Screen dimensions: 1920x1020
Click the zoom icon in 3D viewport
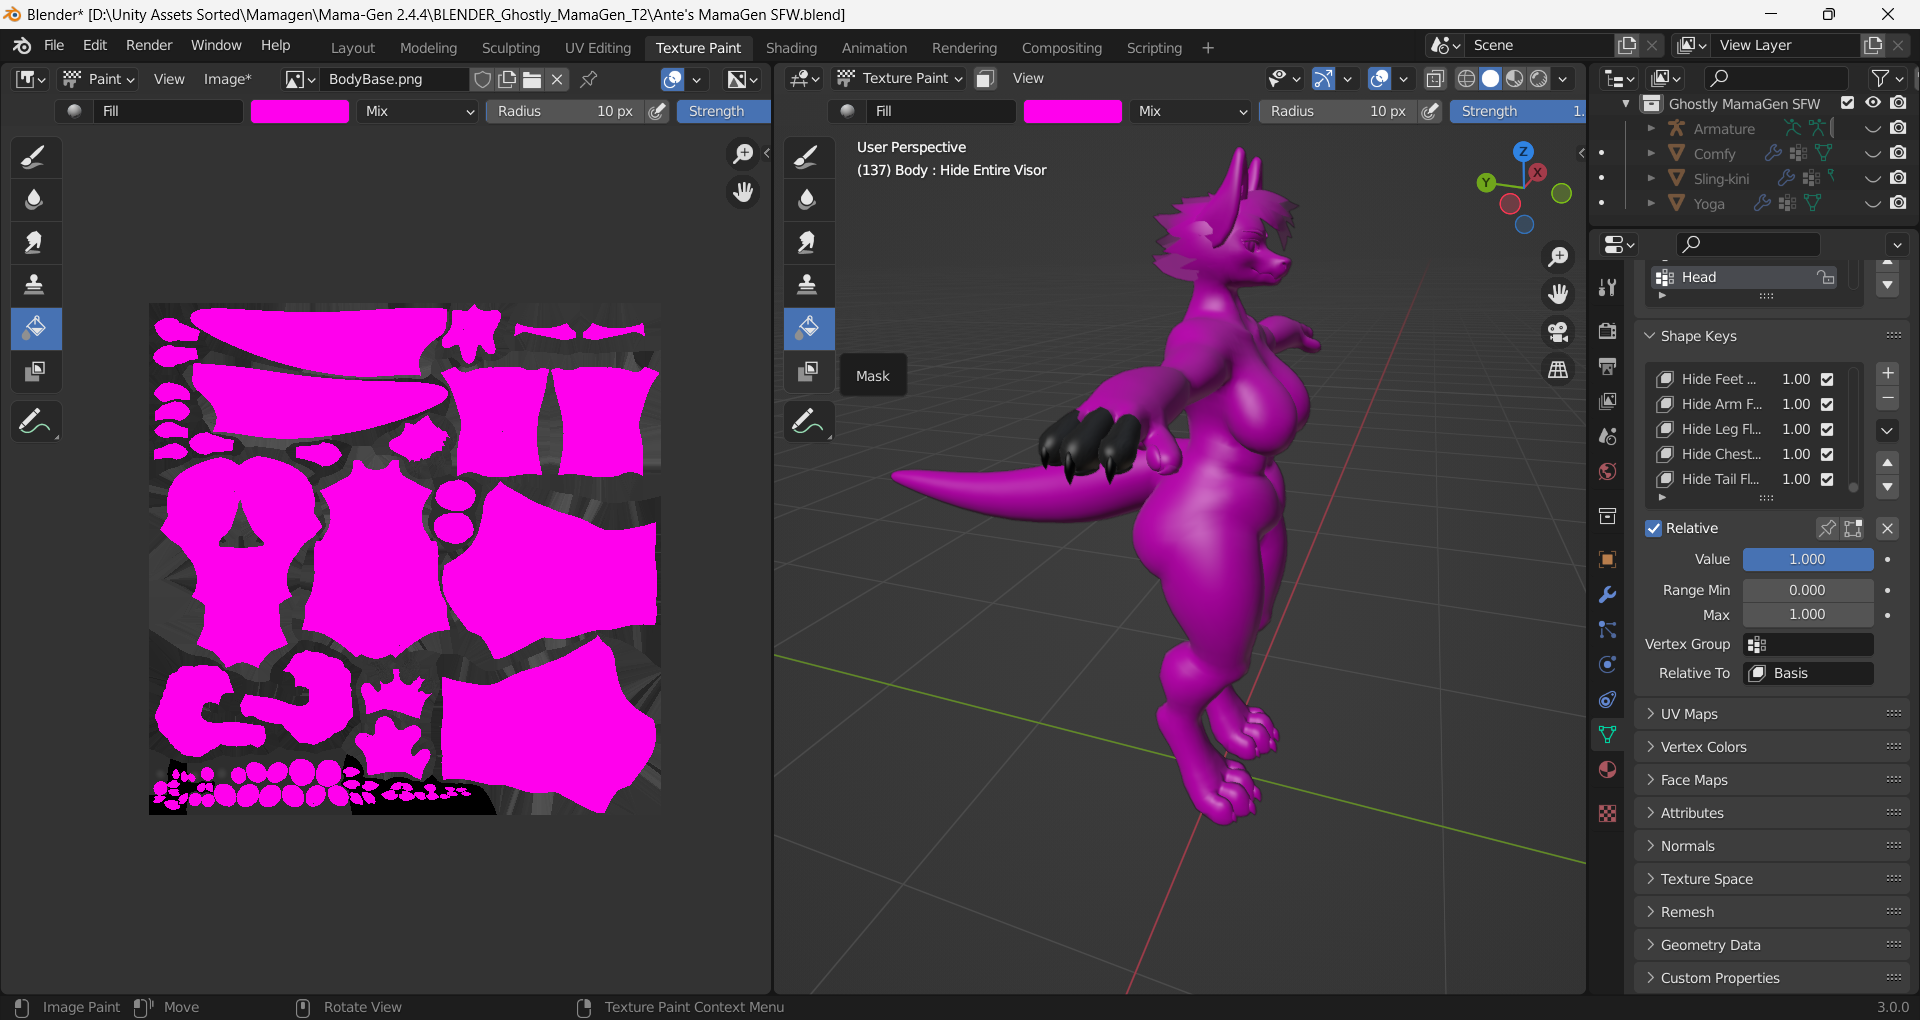click(x=1558, y=257)
